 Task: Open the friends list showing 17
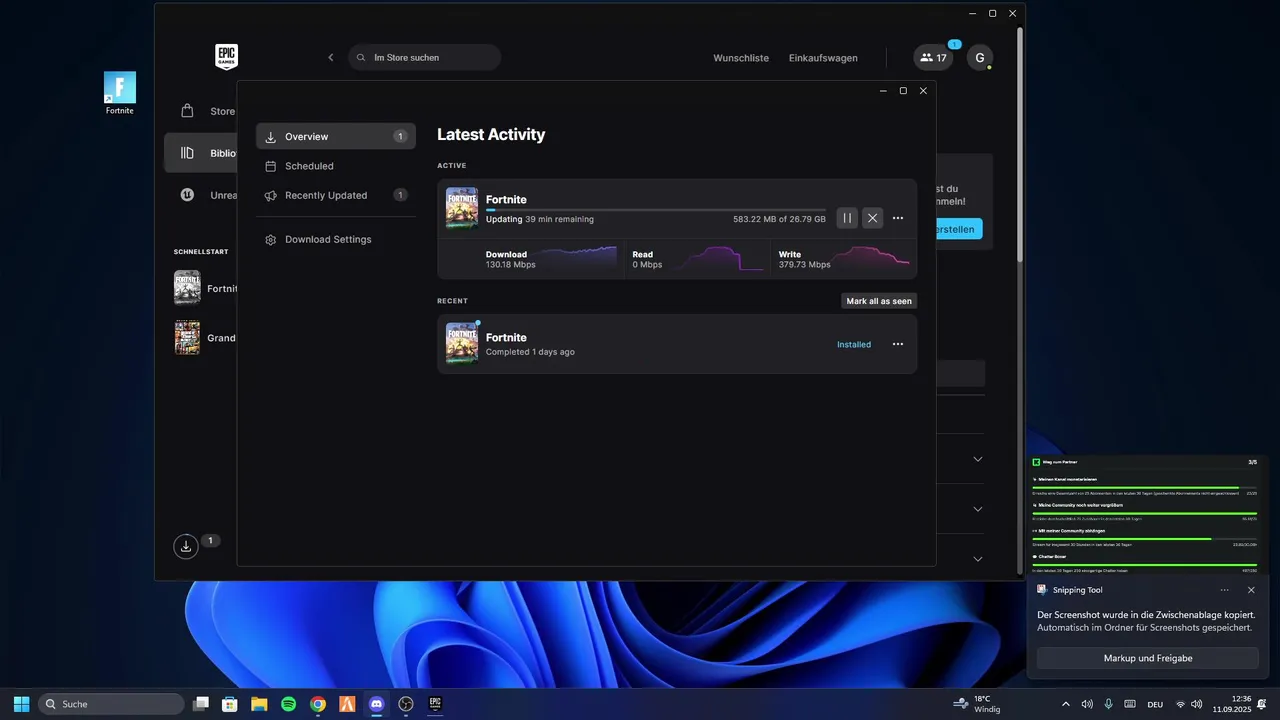click(933, 58)
